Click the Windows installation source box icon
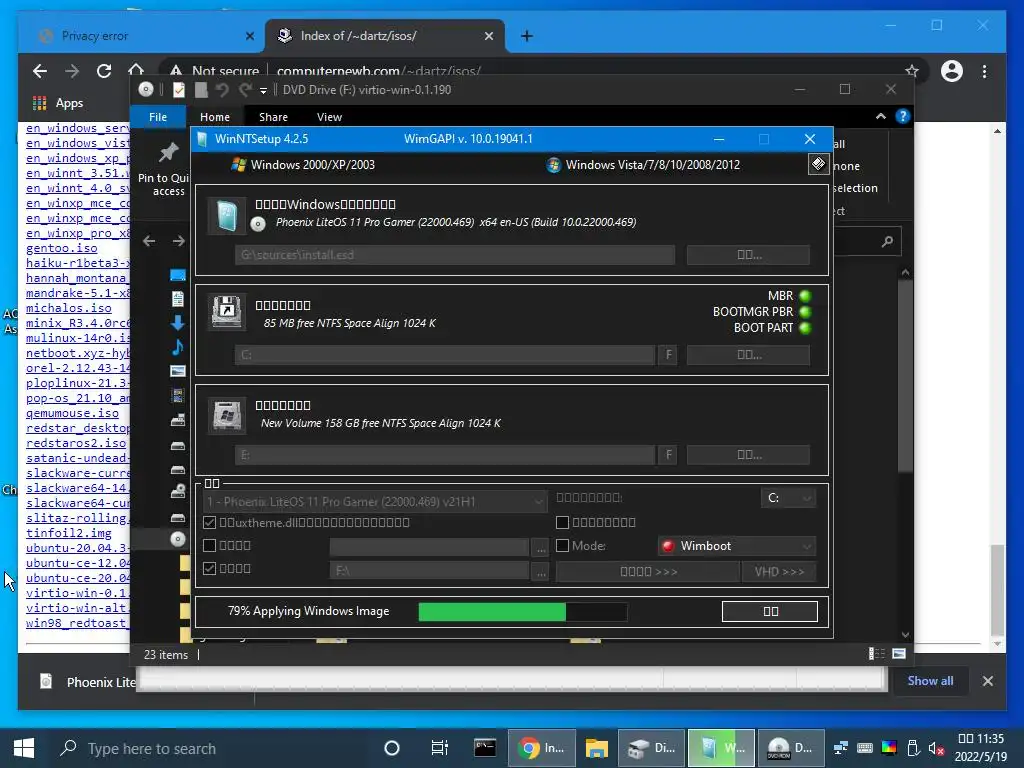Viewport: 1024px width, 768px height. click(x=227, y=216)
